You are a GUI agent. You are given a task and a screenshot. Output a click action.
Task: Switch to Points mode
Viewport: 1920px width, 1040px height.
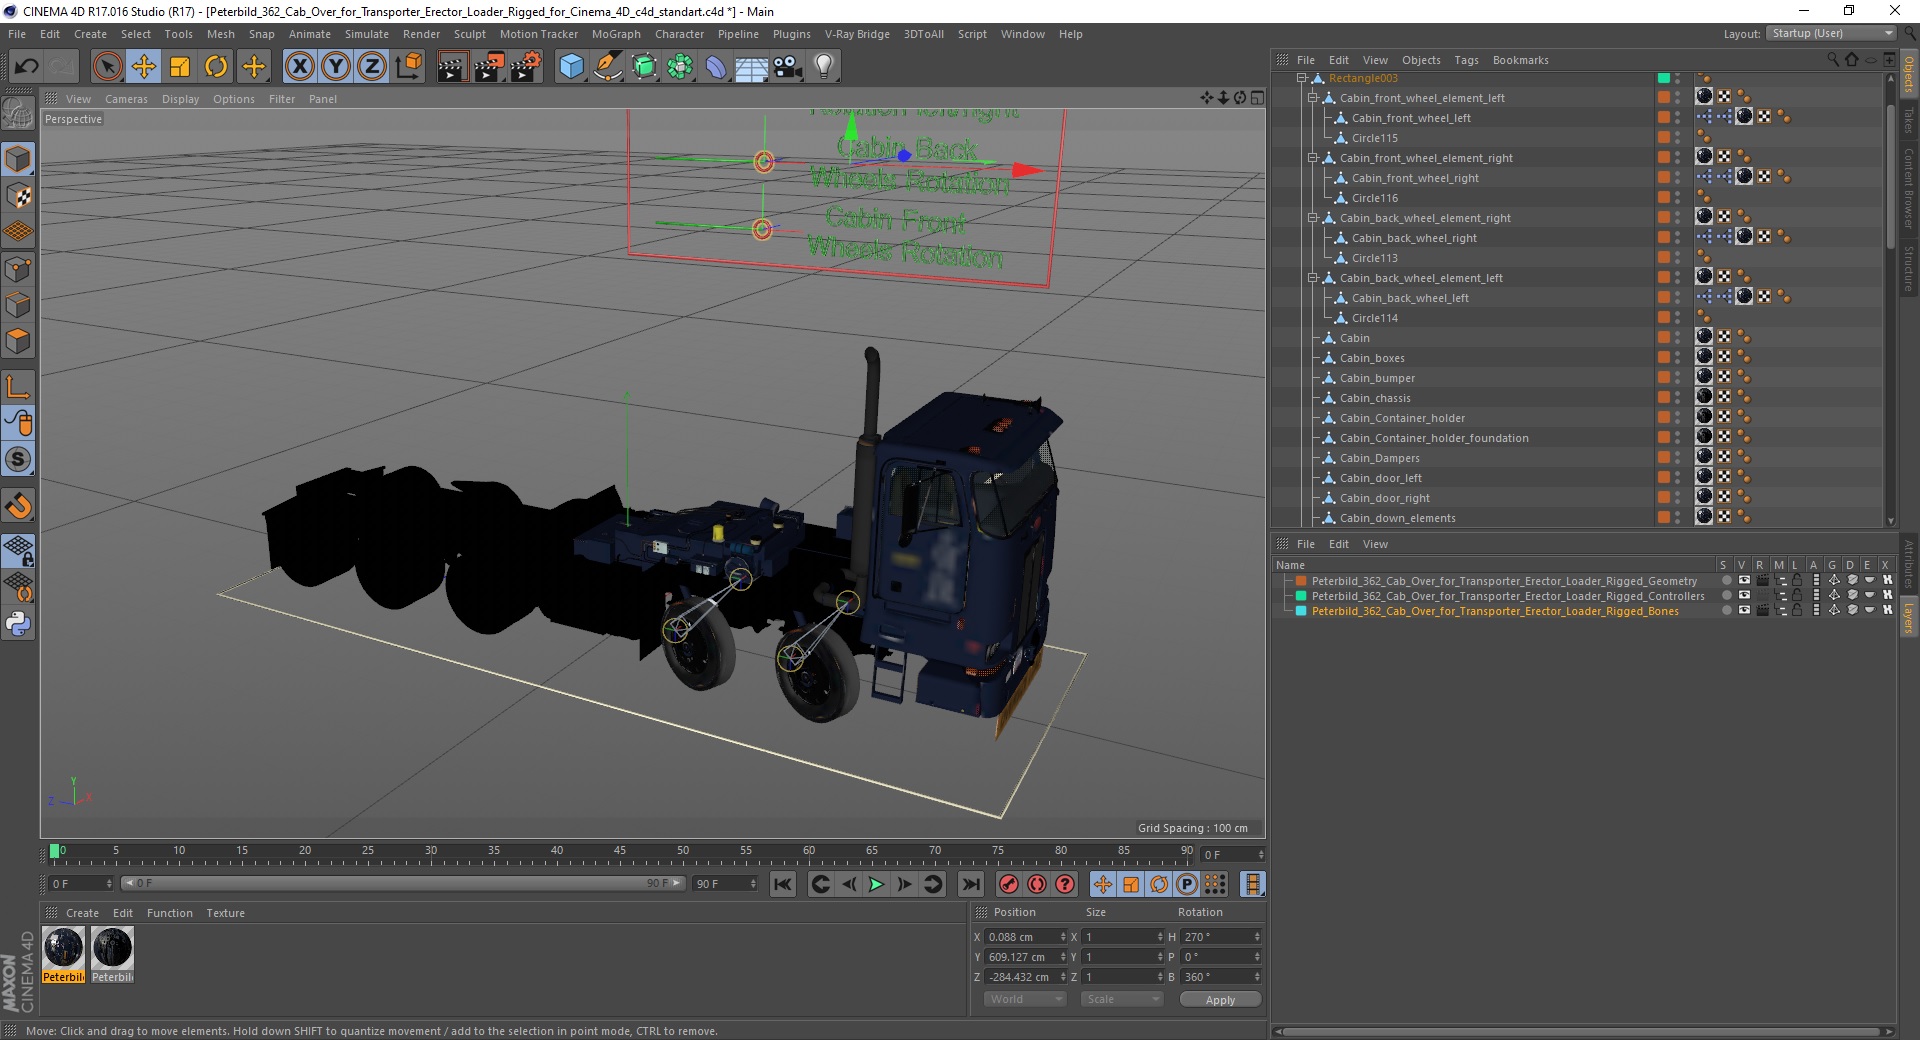tap(18, 269)
